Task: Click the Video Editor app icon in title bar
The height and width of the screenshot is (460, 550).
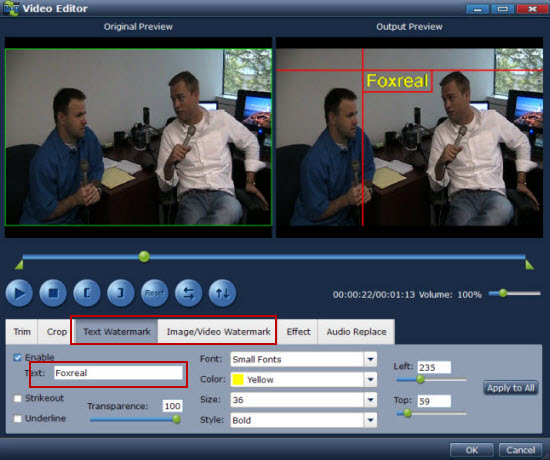Action: coord(11,8)
